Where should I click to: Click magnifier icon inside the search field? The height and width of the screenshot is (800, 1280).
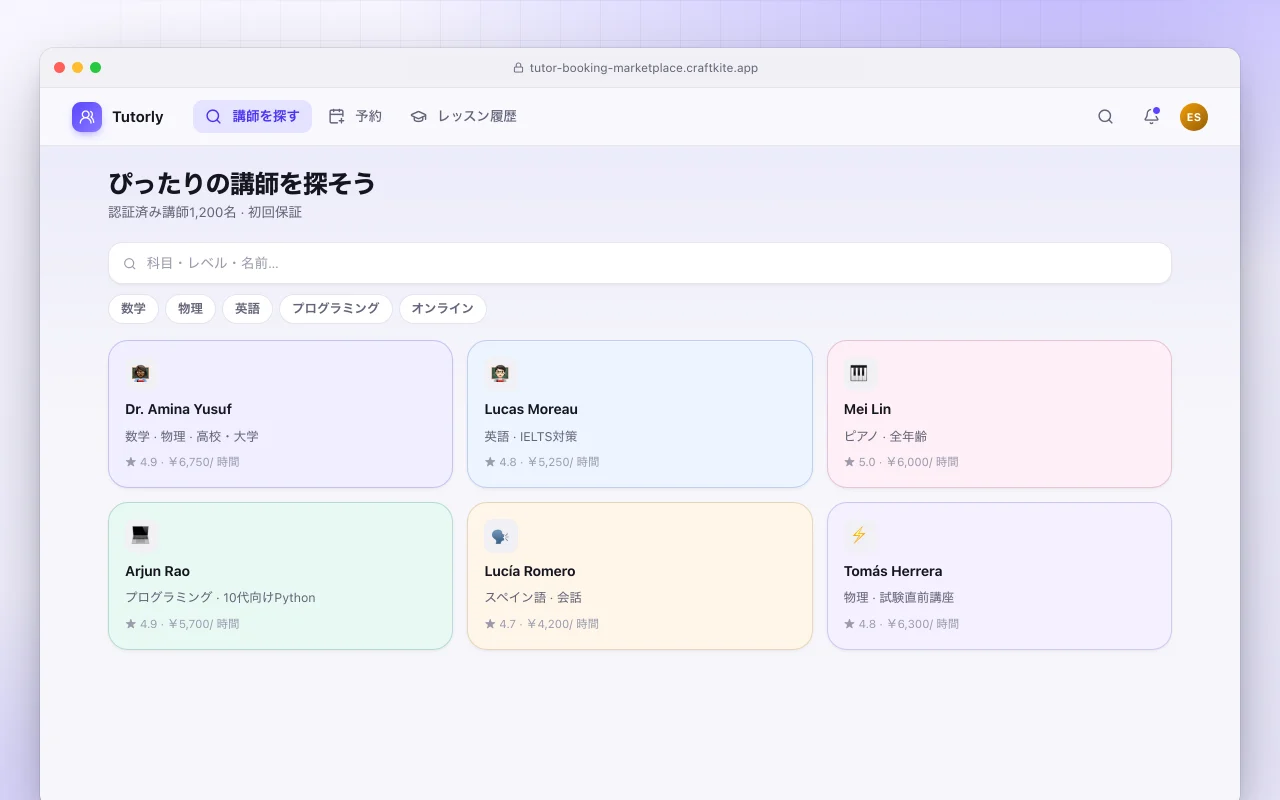pyautogui.click(x=130, y=264)
